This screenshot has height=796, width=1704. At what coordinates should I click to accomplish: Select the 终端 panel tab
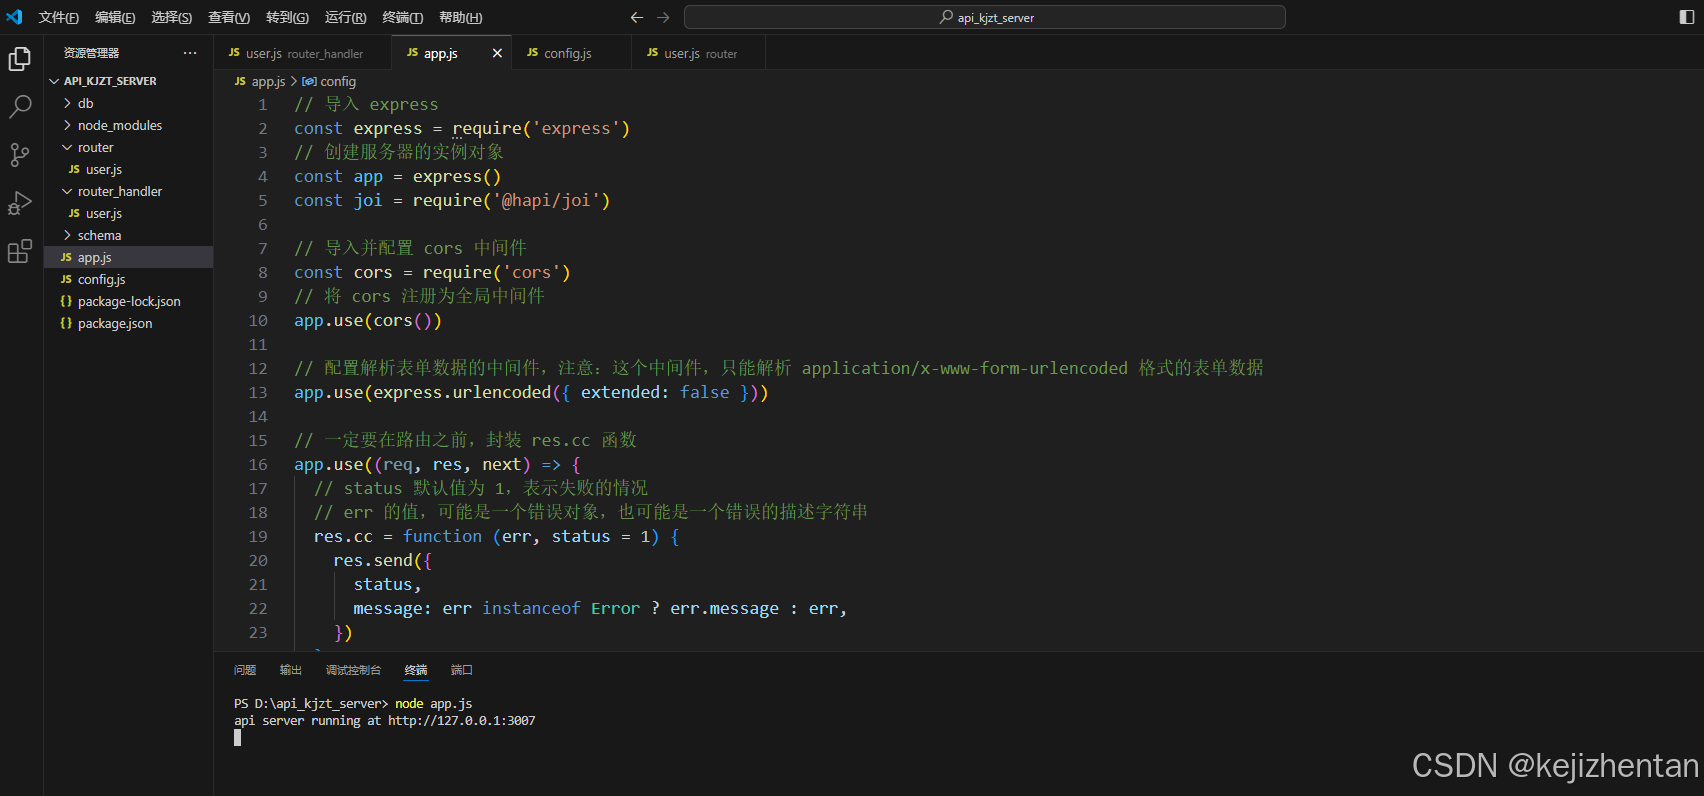(416, 670)
